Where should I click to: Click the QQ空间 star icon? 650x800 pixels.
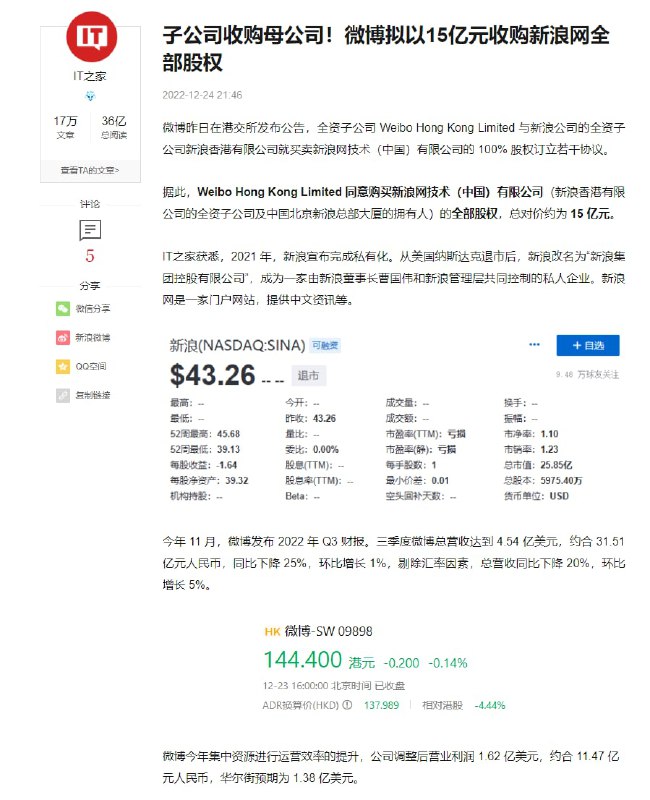pos(63,366)
